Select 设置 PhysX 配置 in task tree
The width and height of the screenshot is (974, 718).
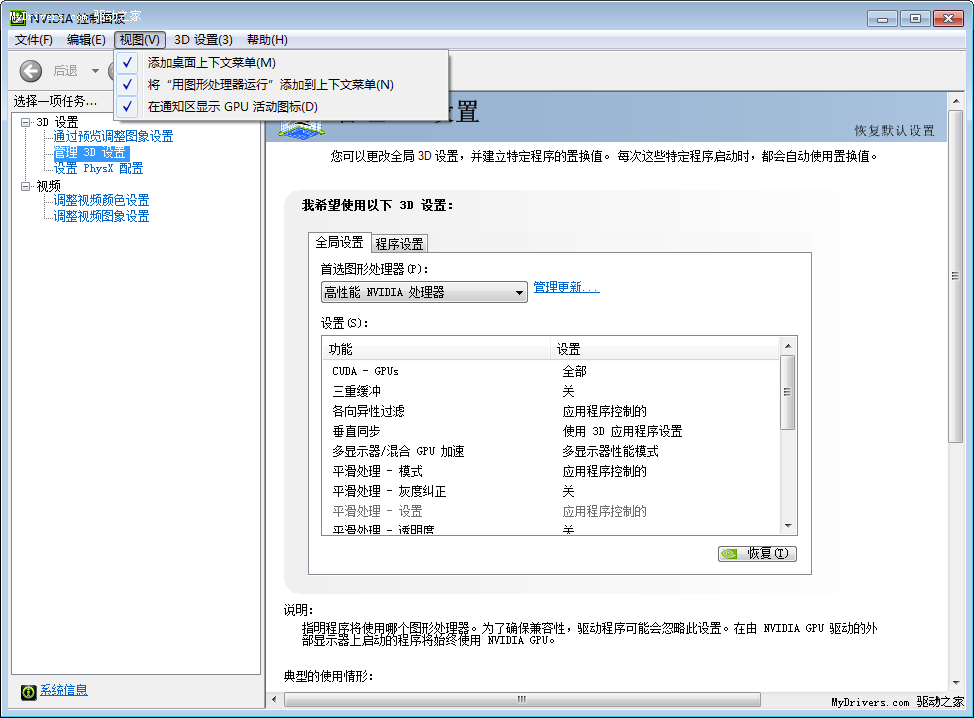click(98, 168)
